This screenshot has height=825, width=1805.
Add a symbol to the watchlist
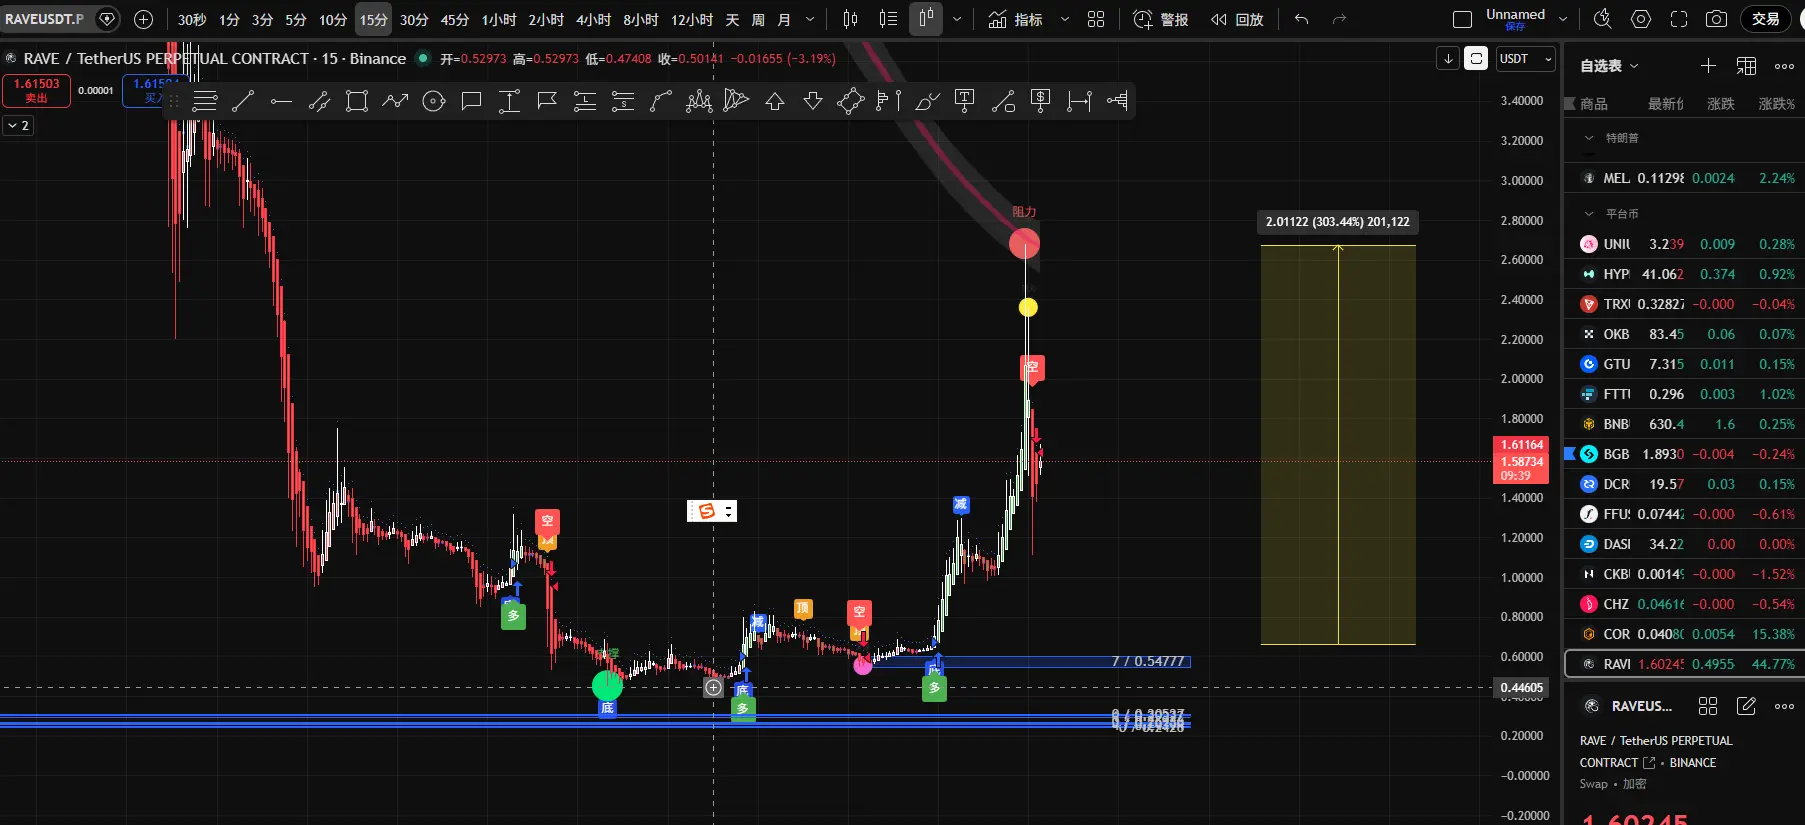click(x=1708, y=66)
